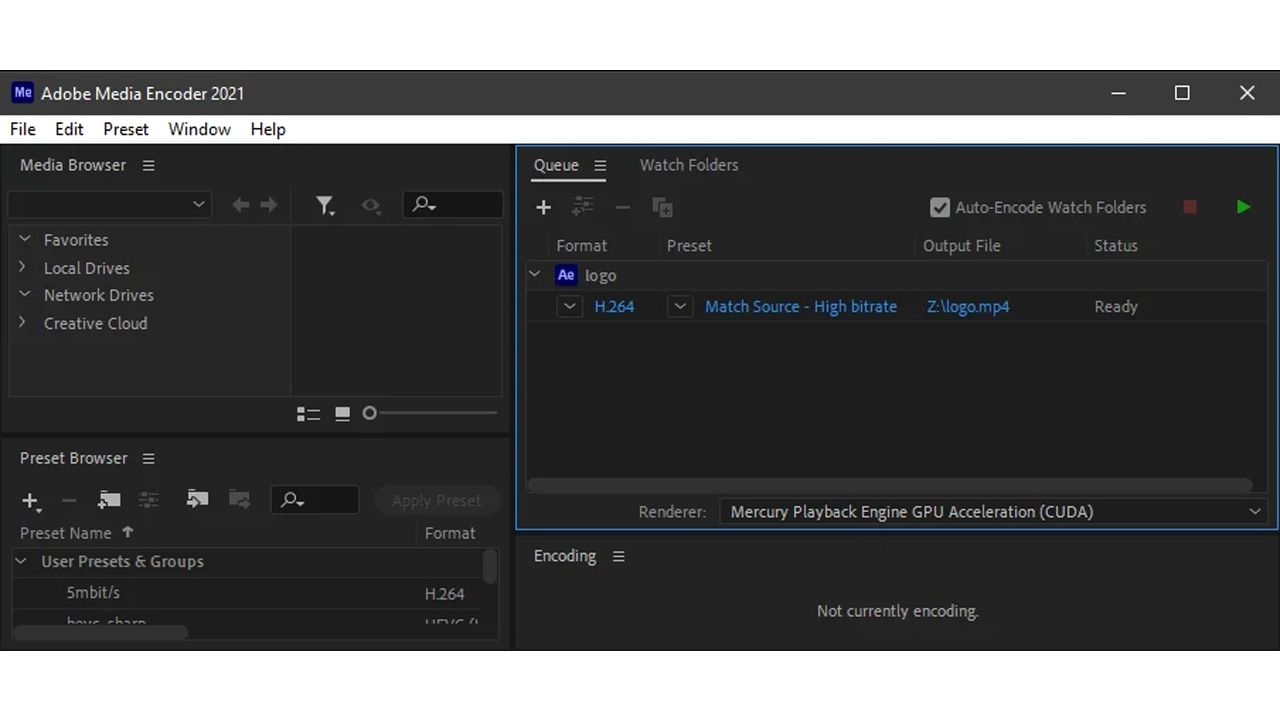Image resolution: width=1280 pixels, height=720 pixels.
Task: Click the Add Source plus icon in Queue
Action: tap(543, 207)
